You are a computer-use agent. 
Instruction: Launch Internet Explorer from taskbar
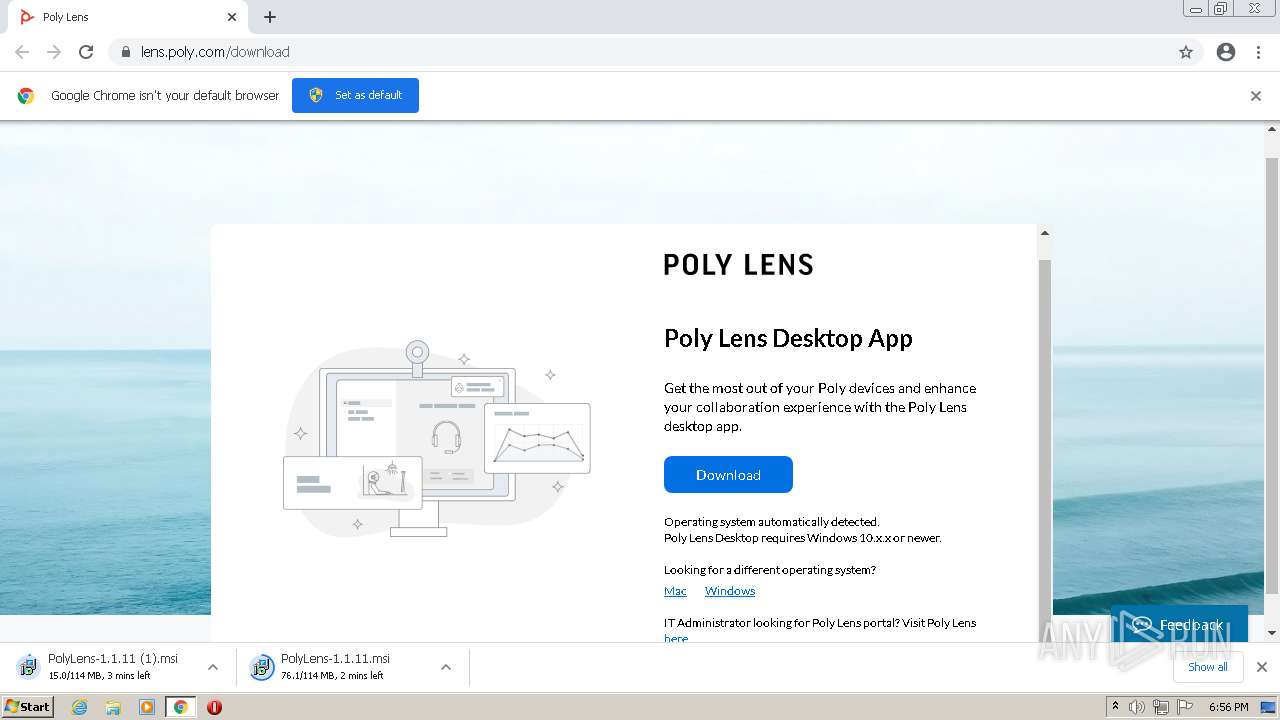click(x=80, y=707)
